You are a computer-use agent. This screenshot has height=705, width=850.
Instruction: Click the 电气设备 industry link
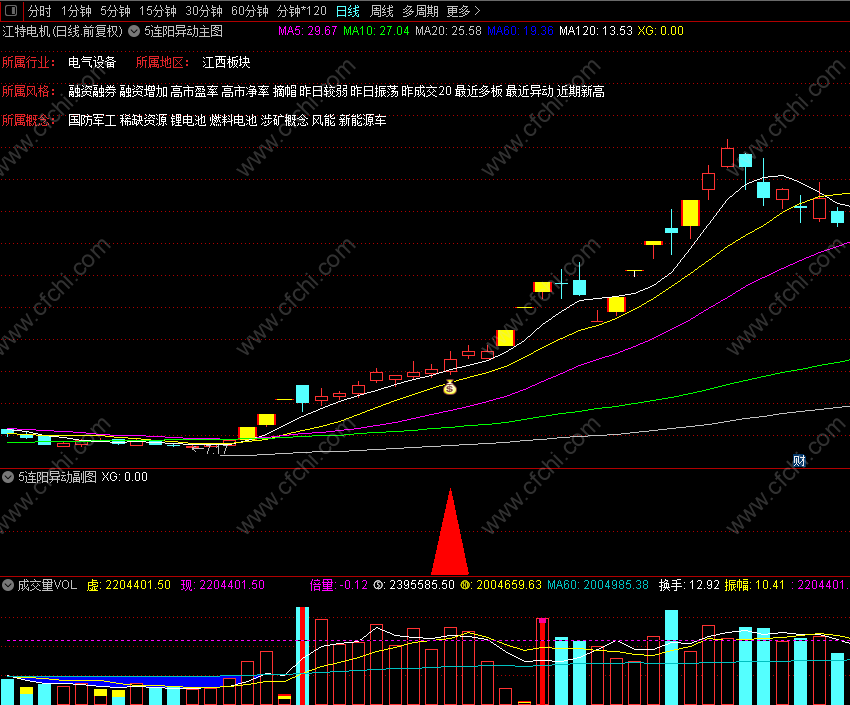[x=92, y=62]
